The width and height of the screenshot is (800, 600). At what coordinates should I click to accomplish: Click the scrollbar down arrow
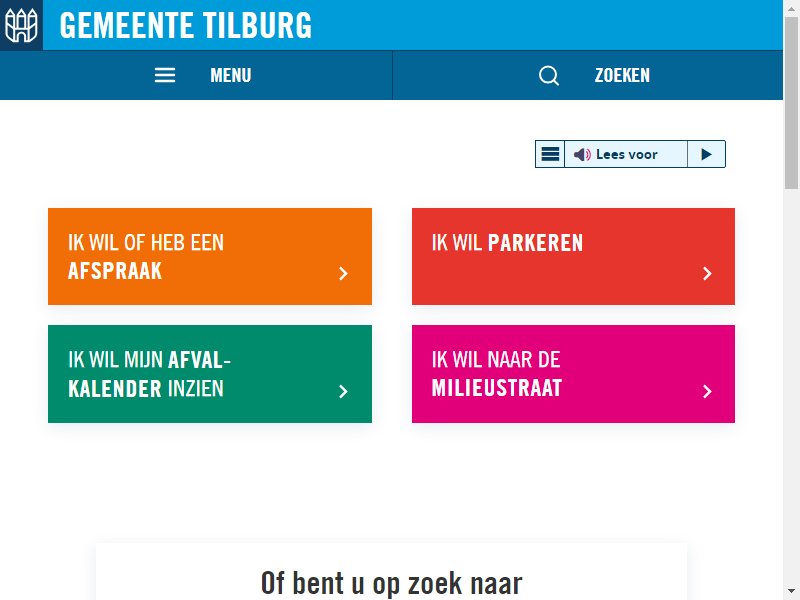pyautogui.click(x=791, y=591)
